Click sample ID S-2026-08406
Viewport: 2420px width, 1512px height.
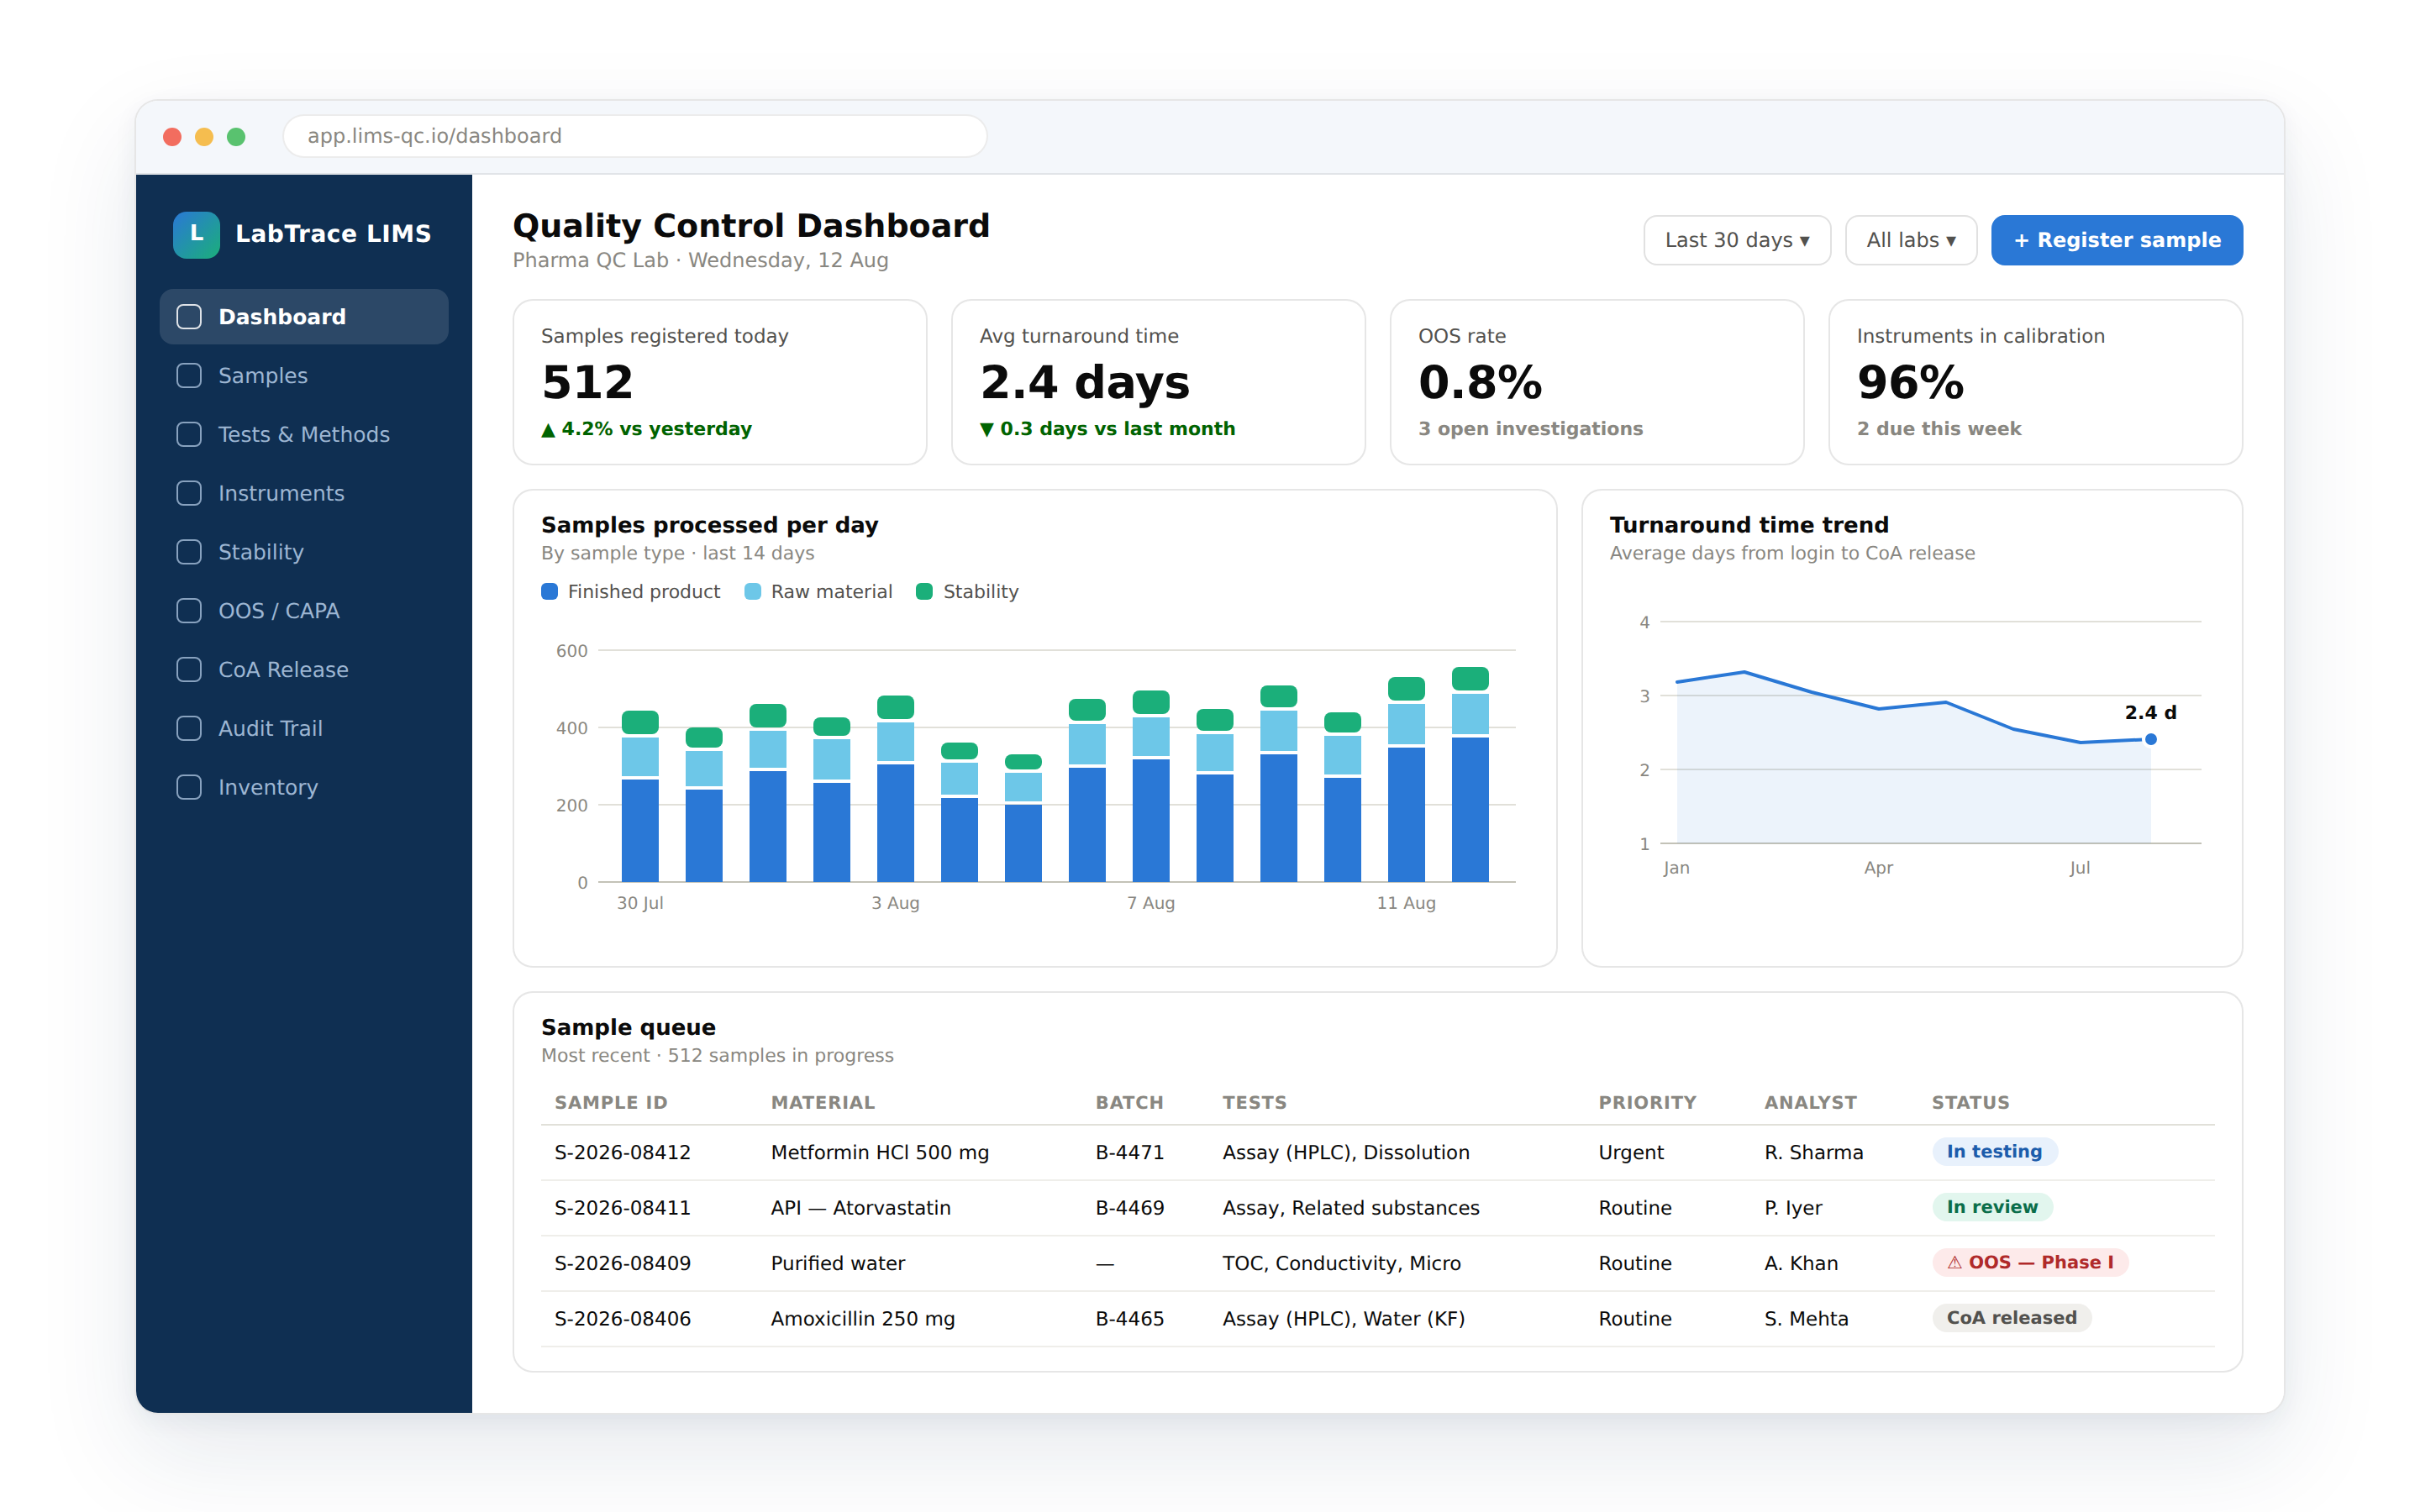(623, 1319)
